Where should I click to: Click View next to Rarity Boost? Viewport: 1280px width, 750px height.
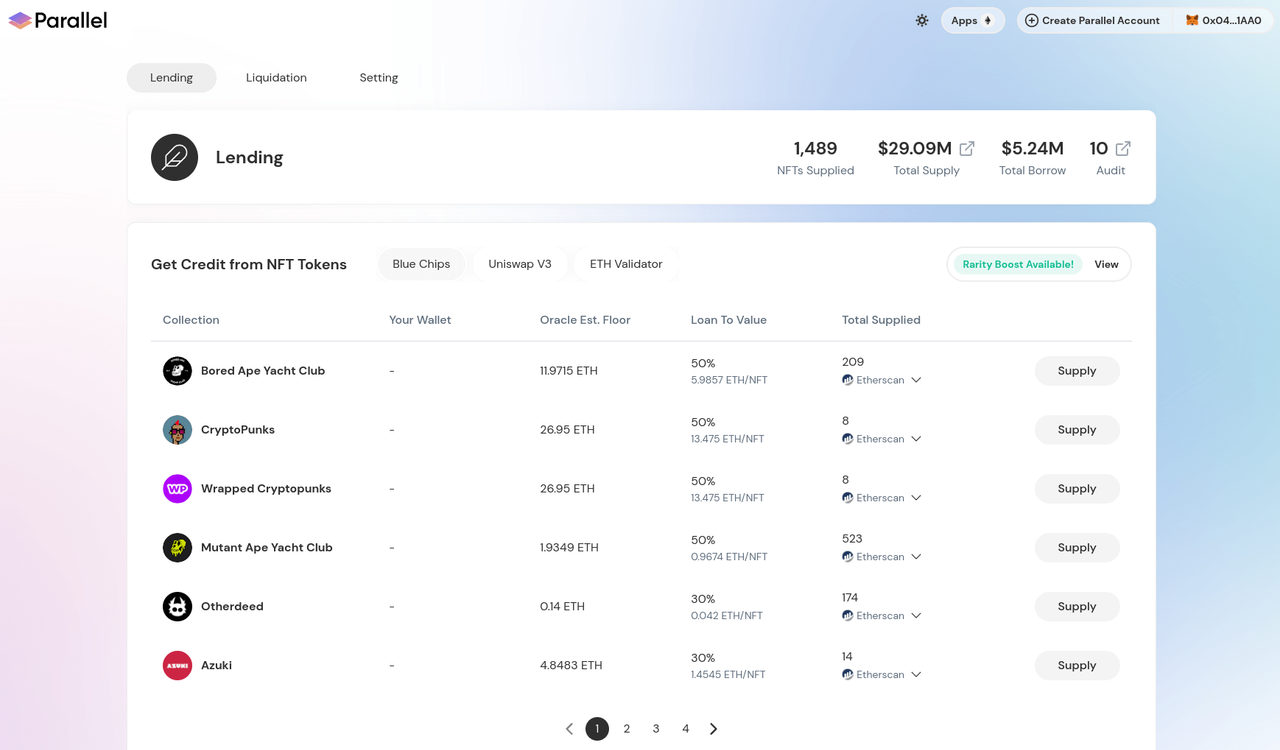pos(1106,265)
